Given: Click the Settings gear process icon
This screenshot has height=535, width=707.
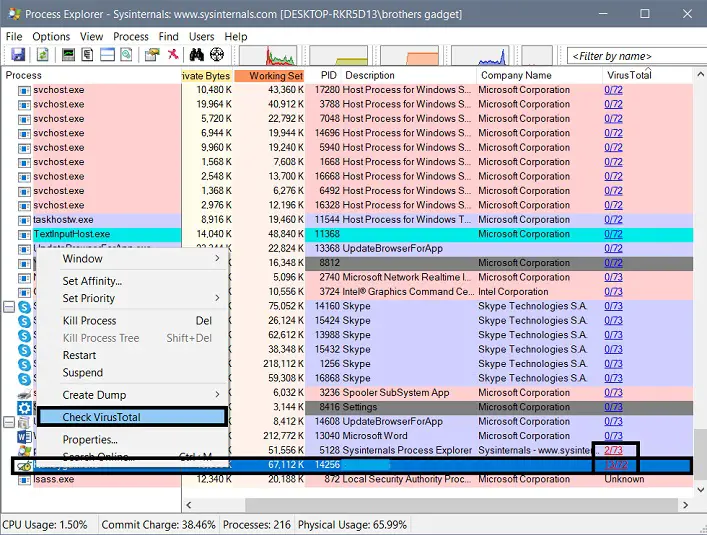Looking at the screenshot, I should click(24, 408).
